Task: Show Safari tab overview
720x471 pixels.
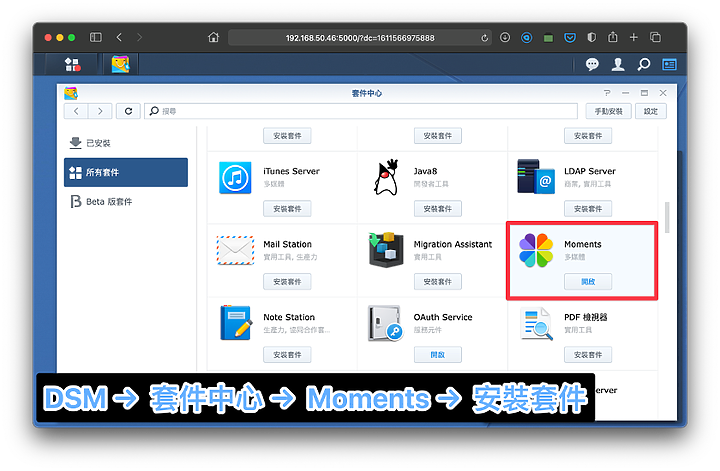Action: pyautogui.click(x=655, y=38)
